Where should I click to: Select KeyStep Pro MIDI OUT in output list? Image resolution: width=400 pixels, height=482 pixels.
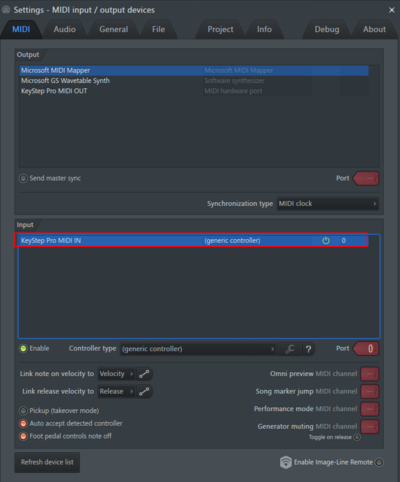[x=194, y=91]
